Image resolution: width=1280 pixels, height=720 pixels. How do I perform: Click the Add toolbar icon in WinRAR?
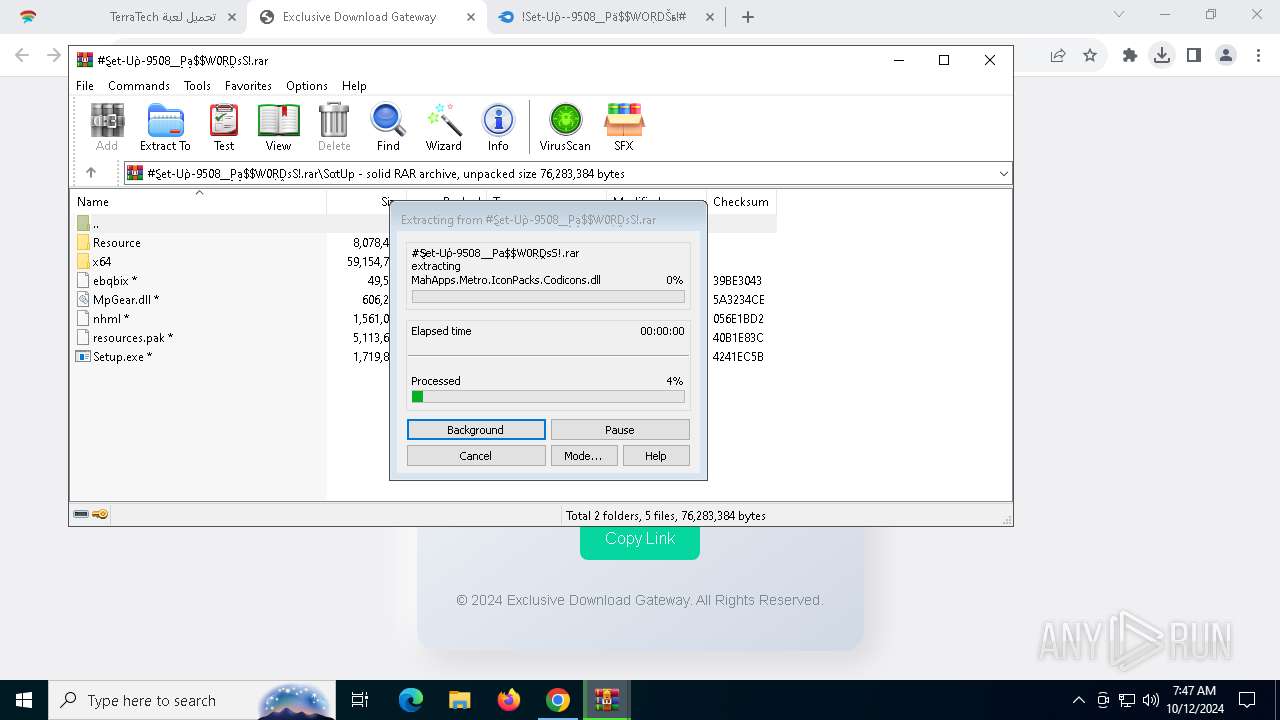pyautogui.click(x=107, y=127)
